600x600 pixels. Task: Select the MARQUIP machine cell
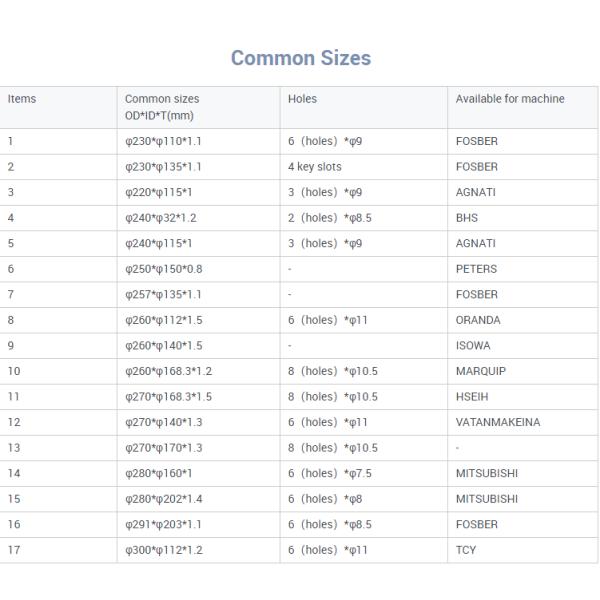pyautogui.click(x=480, y=371)
